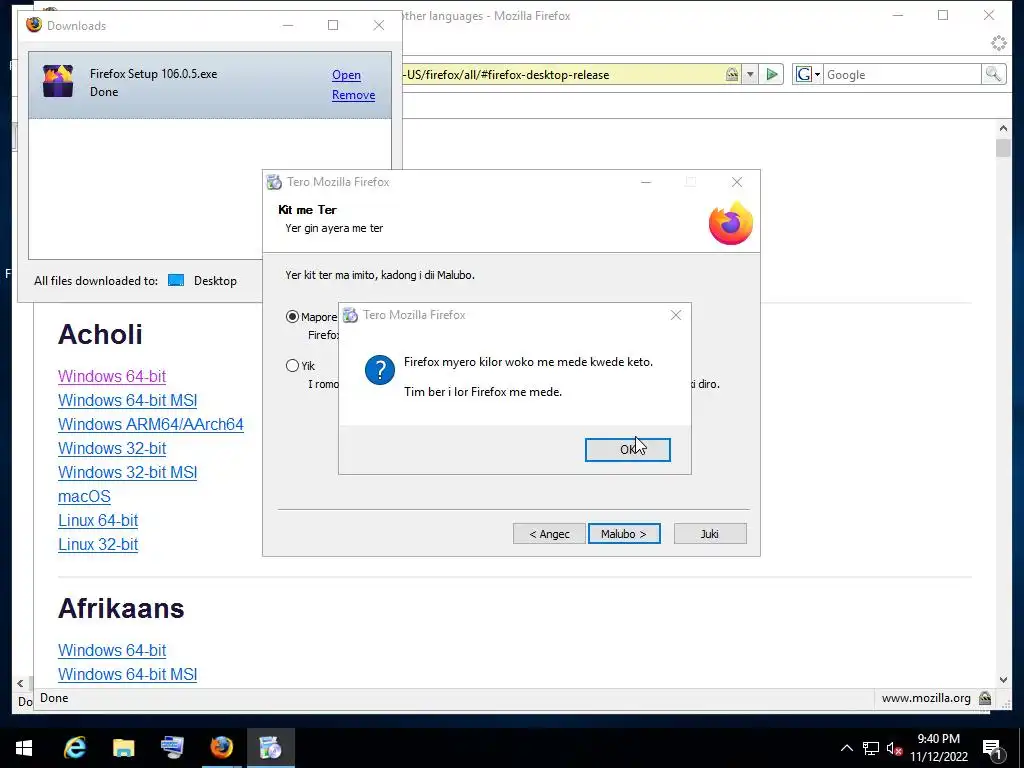Open the Desktop download folder link
The height and width of the screenshot is (768, 1024).
click(x=215, y=281)
